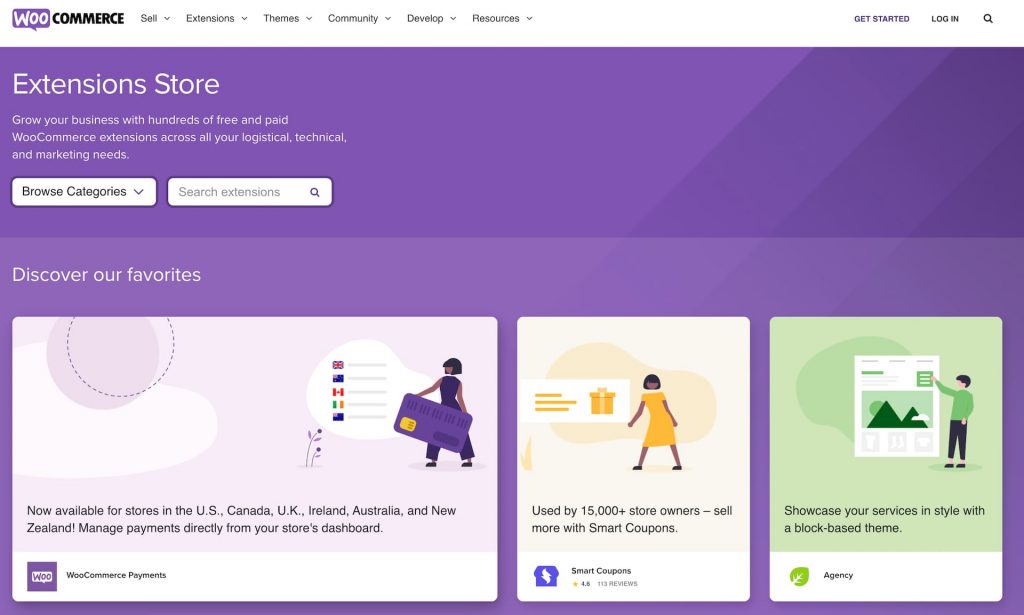The height and width of the screenshot is (615, 1024).
Task: Click the search icon inside extensions field
Action: click(315, 192)
